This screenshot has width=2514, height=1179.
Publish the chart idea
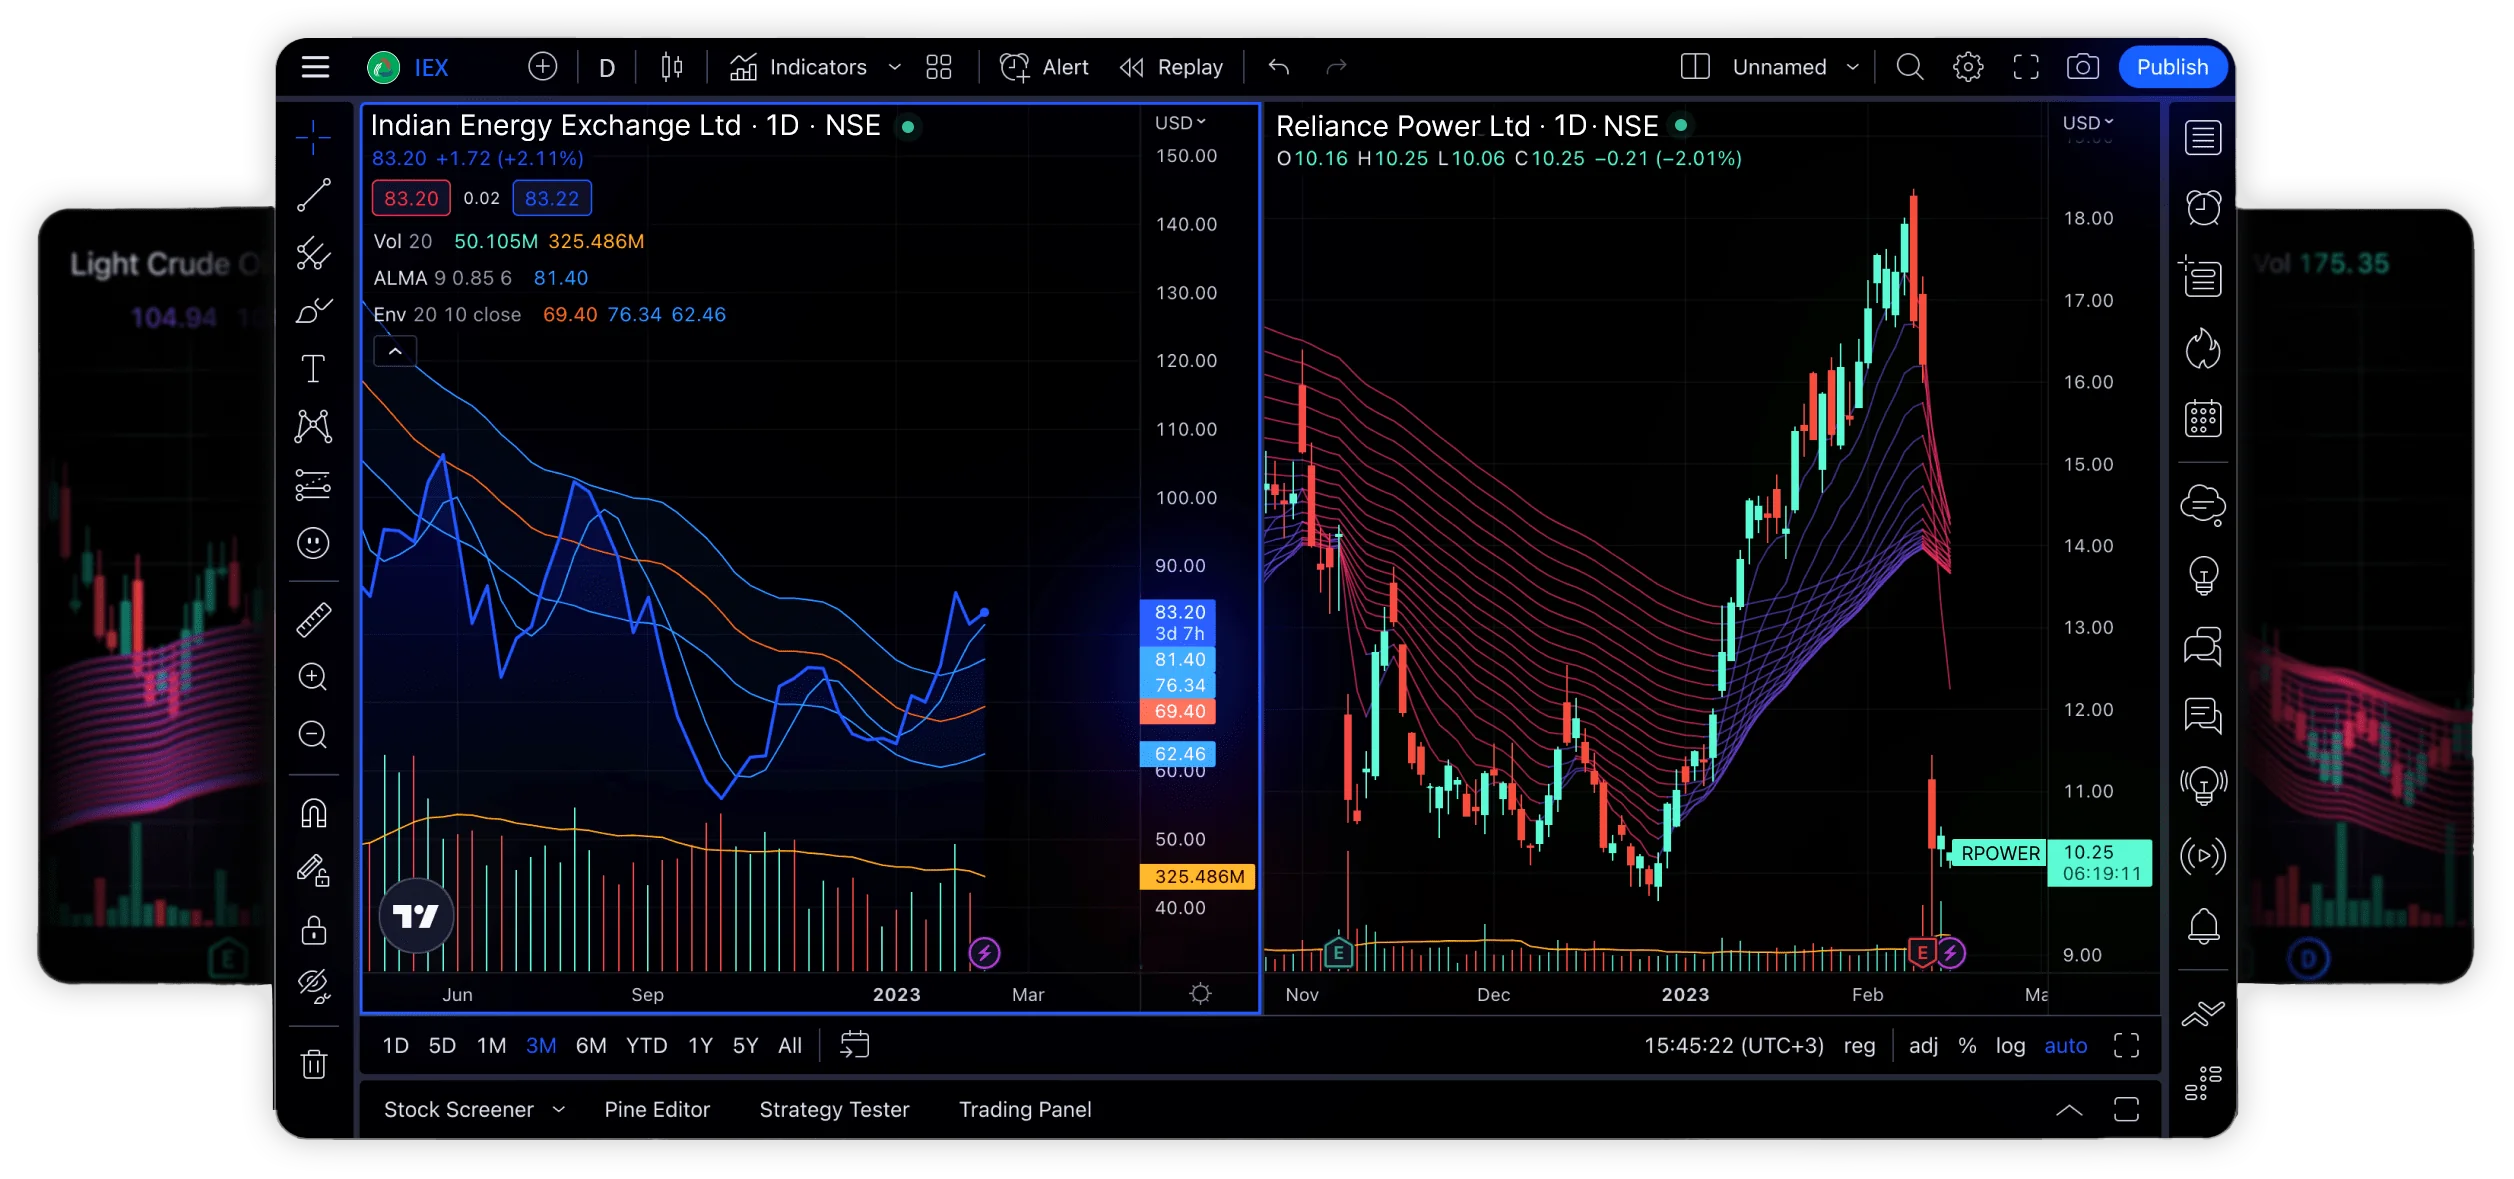2172,67
